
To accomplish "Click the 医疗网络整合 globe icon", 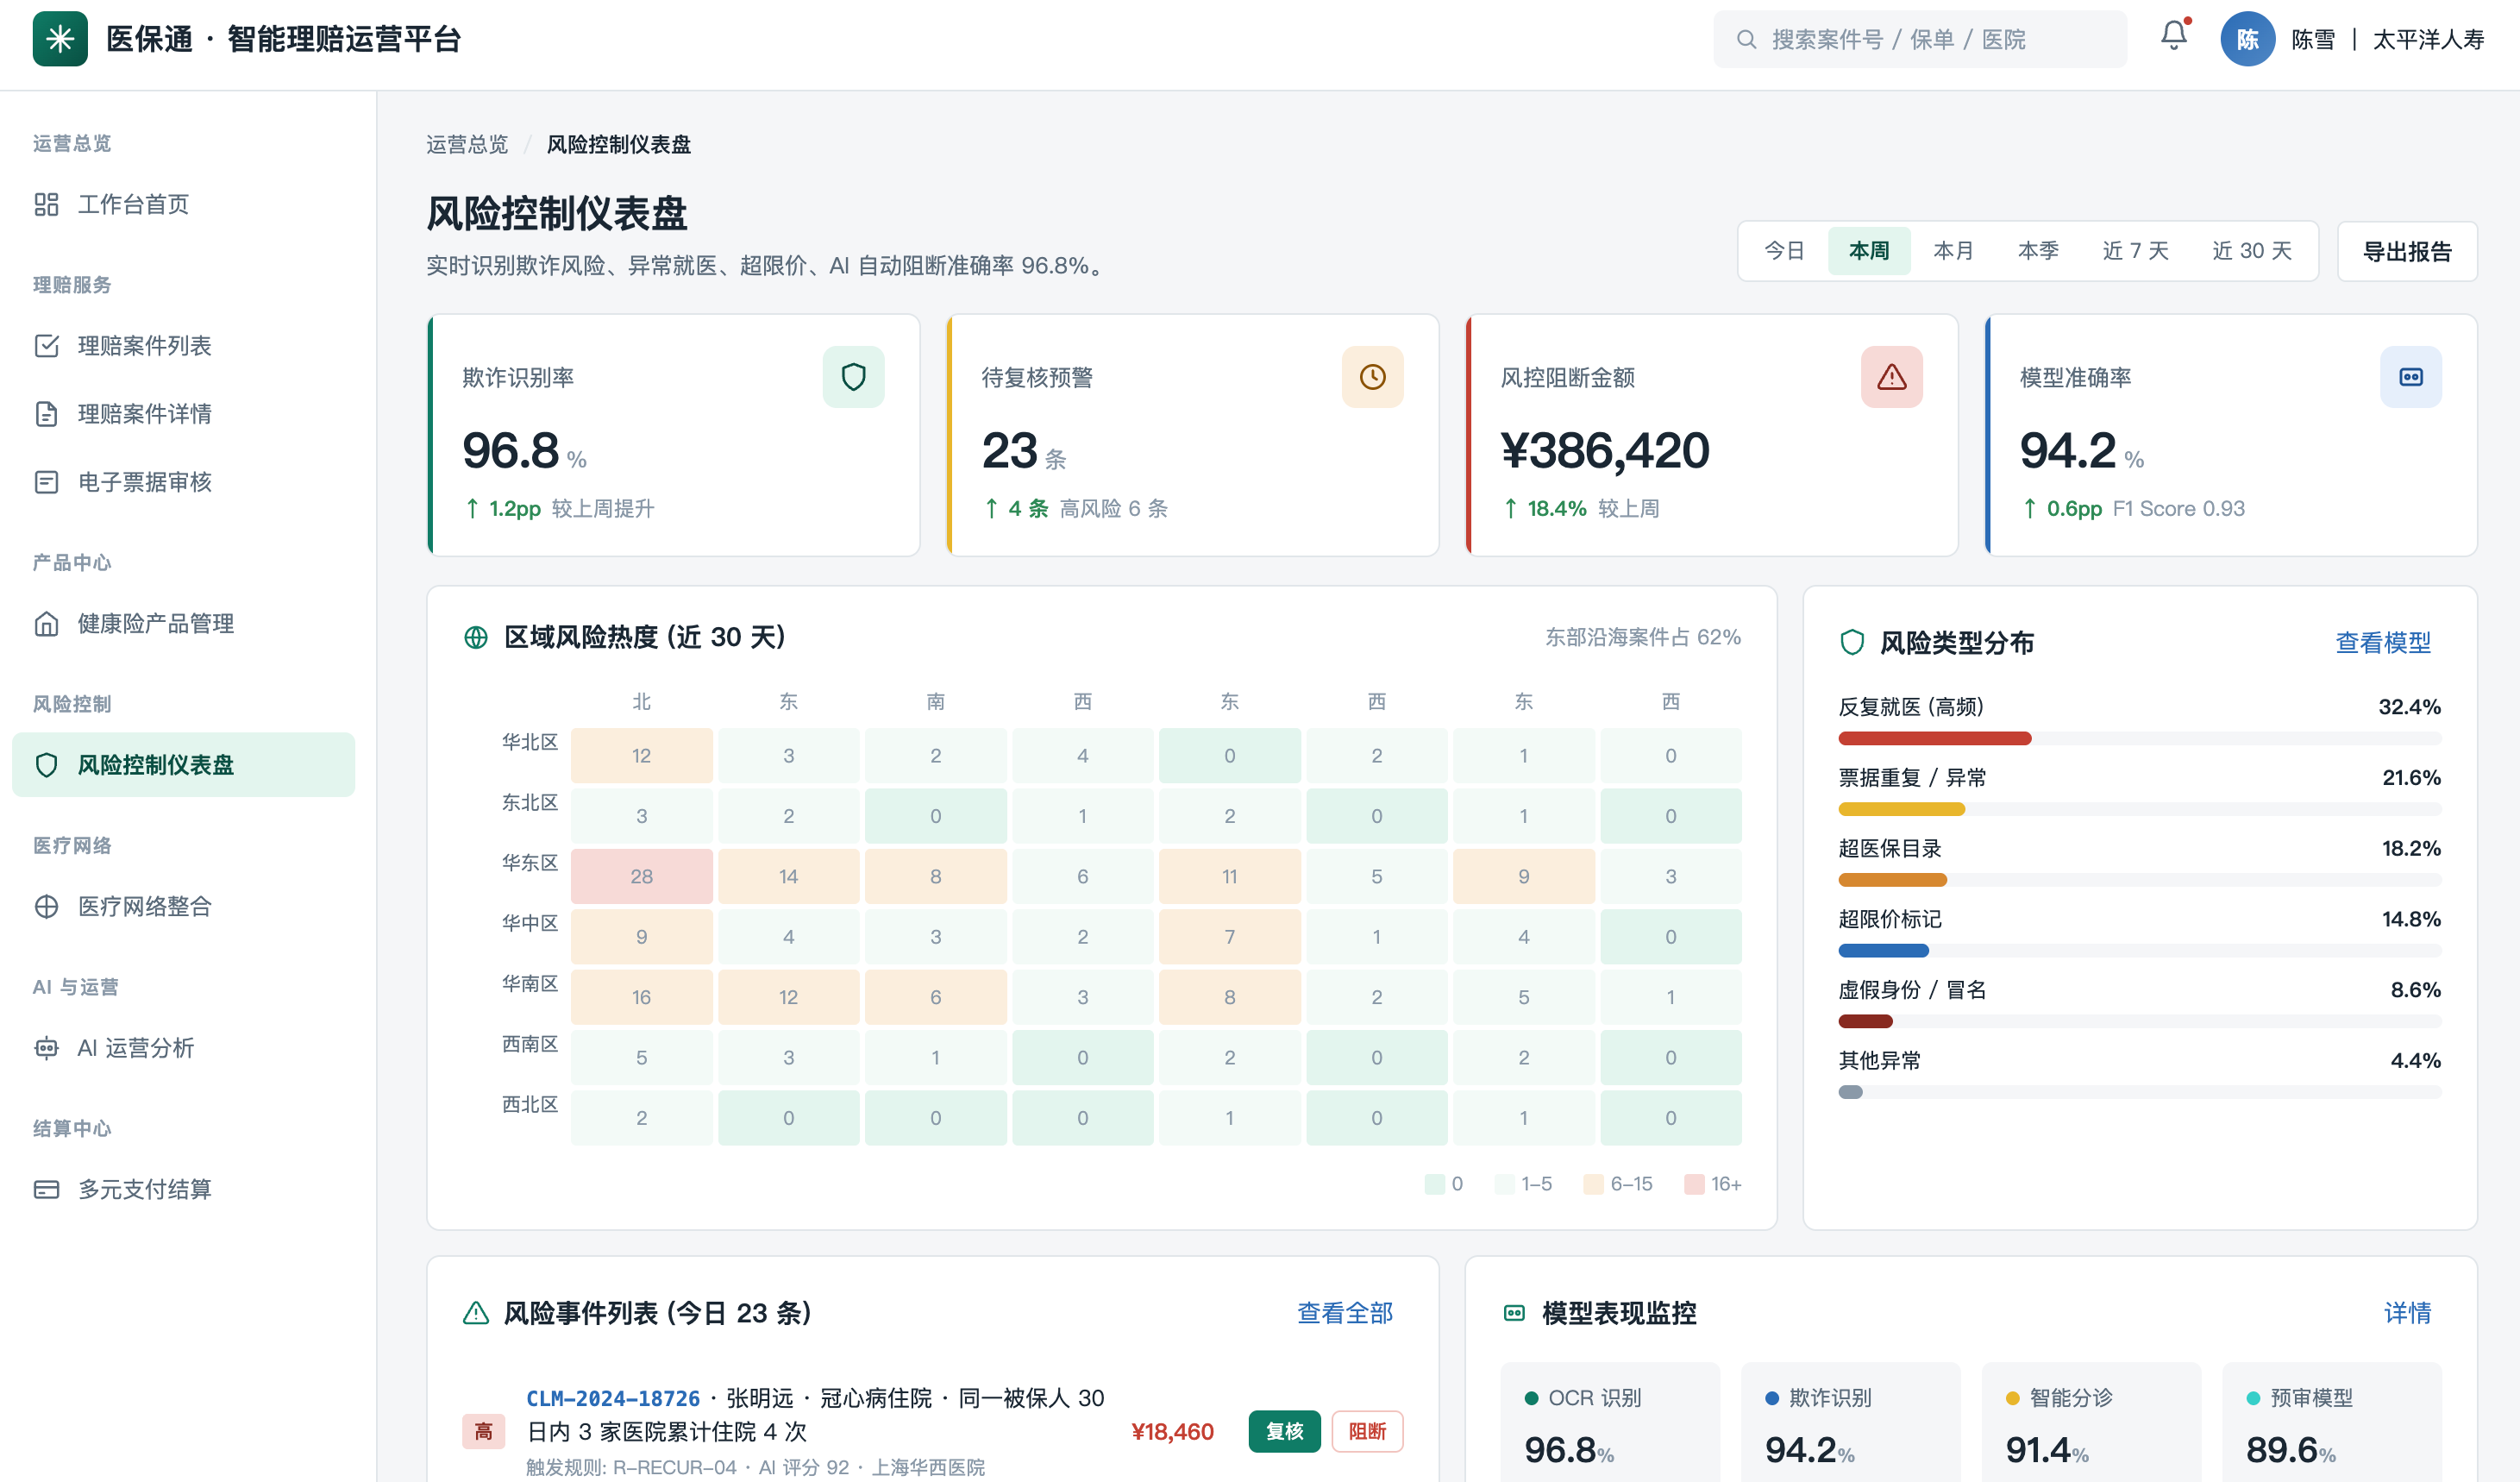I will tap(46, 906).
